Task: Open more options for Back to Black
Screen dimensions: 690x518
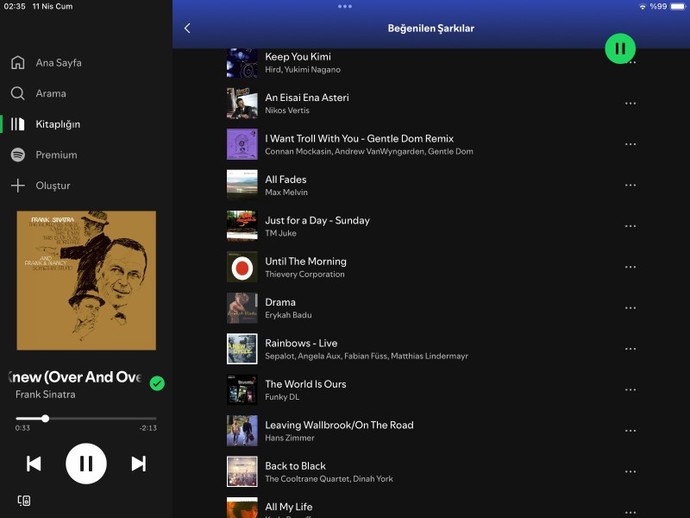Action: click(x=630, y=472)
